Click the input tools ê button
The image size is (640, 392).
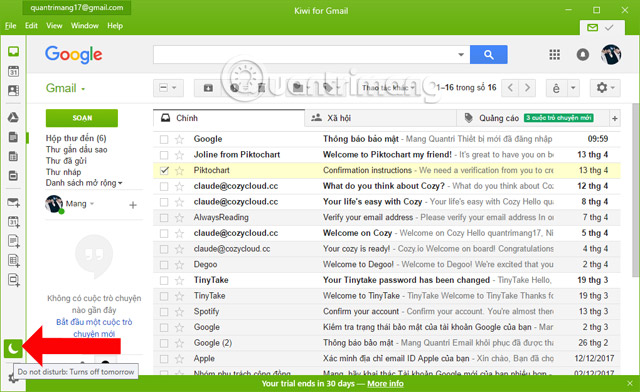tap(556, 88)
